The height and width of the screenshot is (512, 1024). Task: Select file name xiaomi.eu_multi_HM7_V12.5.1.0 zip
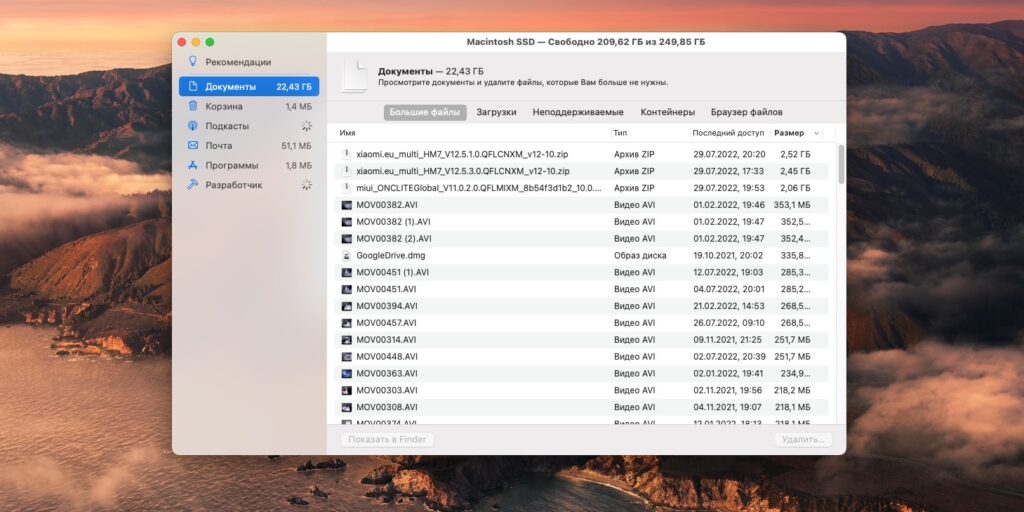462,154
